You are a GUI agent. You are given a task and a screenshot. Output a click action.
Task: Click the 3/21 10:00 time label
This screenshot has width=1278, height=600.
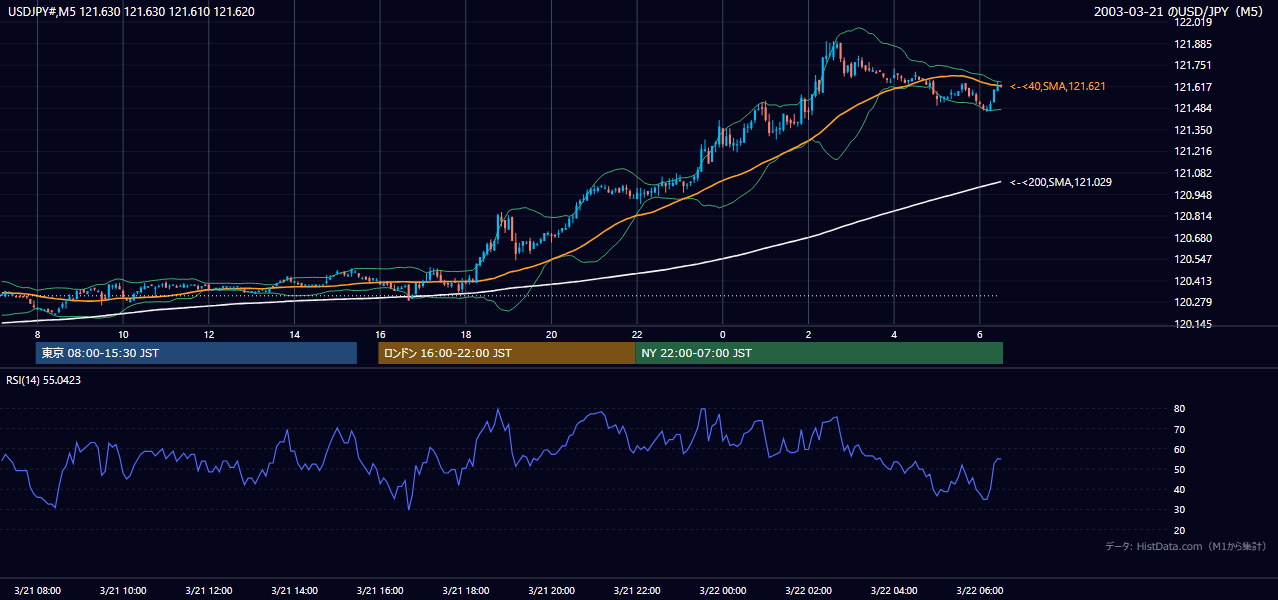(x=123, y=590)
